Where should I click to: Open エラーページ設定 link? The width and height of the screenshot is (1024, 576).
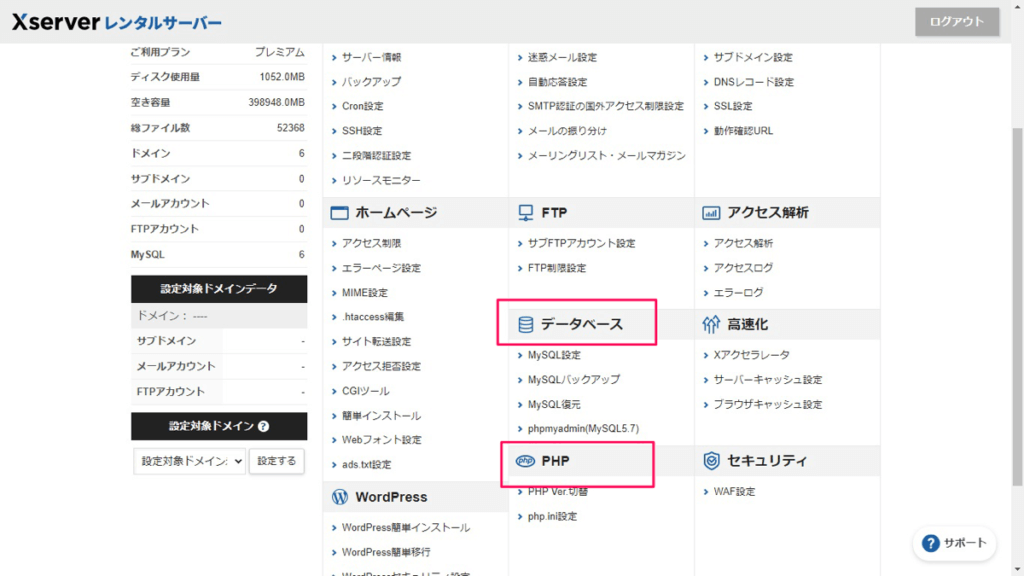pyautogui.click(x=381, y=268)
